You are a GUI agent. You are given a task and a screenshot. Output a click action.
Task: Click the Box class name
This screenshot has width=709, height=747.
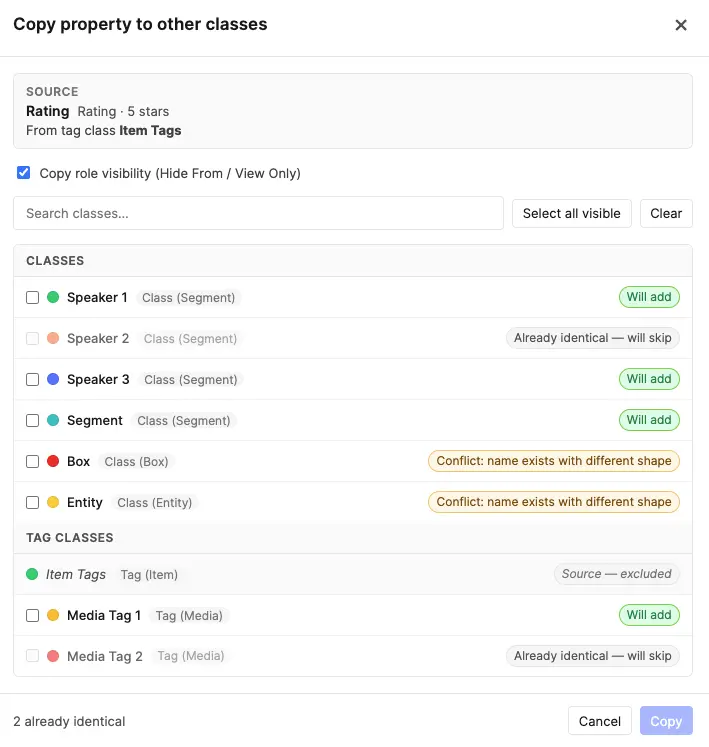(x=79, y=461)
